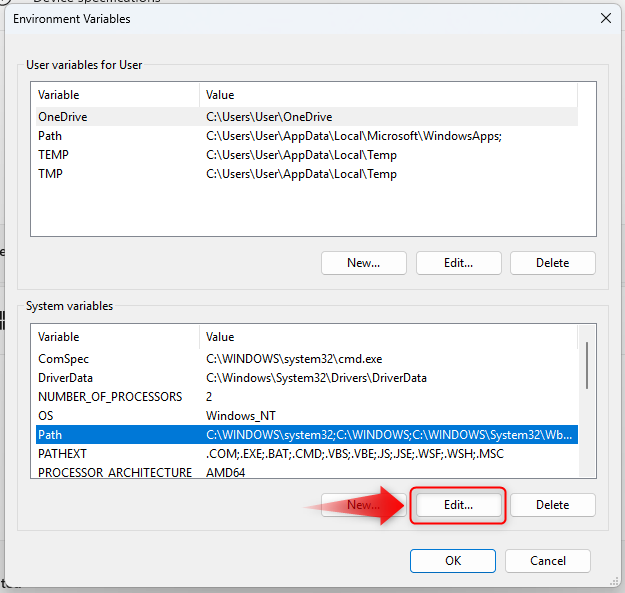Close the Environment Variables dialog

tap(605, 18)
